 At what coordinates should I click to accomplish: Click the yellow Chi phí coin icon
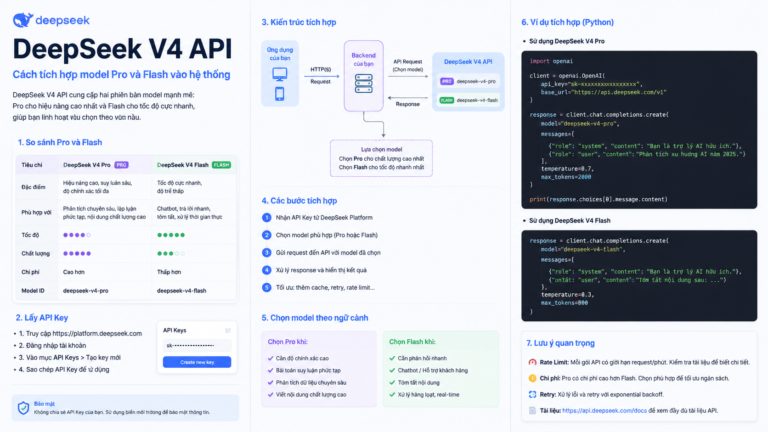click(x=532, y=378)
